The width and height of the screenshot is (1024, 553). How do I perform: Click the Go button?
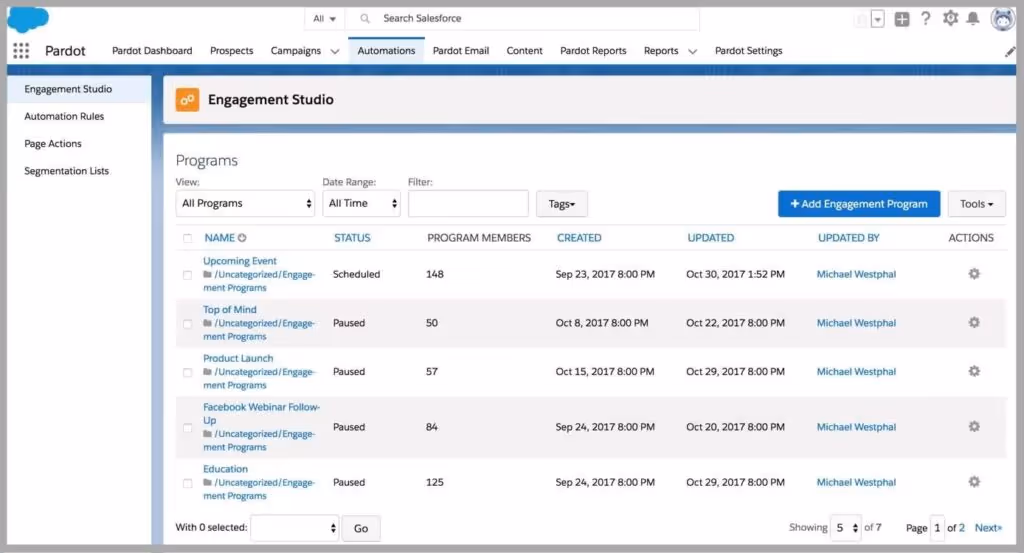click(x=360, y=528)
